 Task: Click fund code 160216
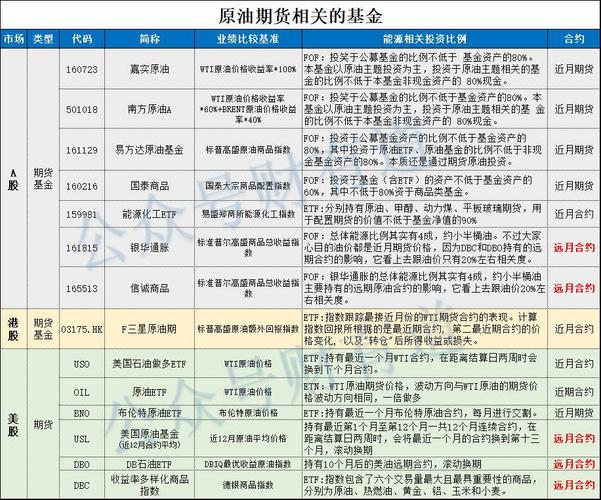coord(82,186)
